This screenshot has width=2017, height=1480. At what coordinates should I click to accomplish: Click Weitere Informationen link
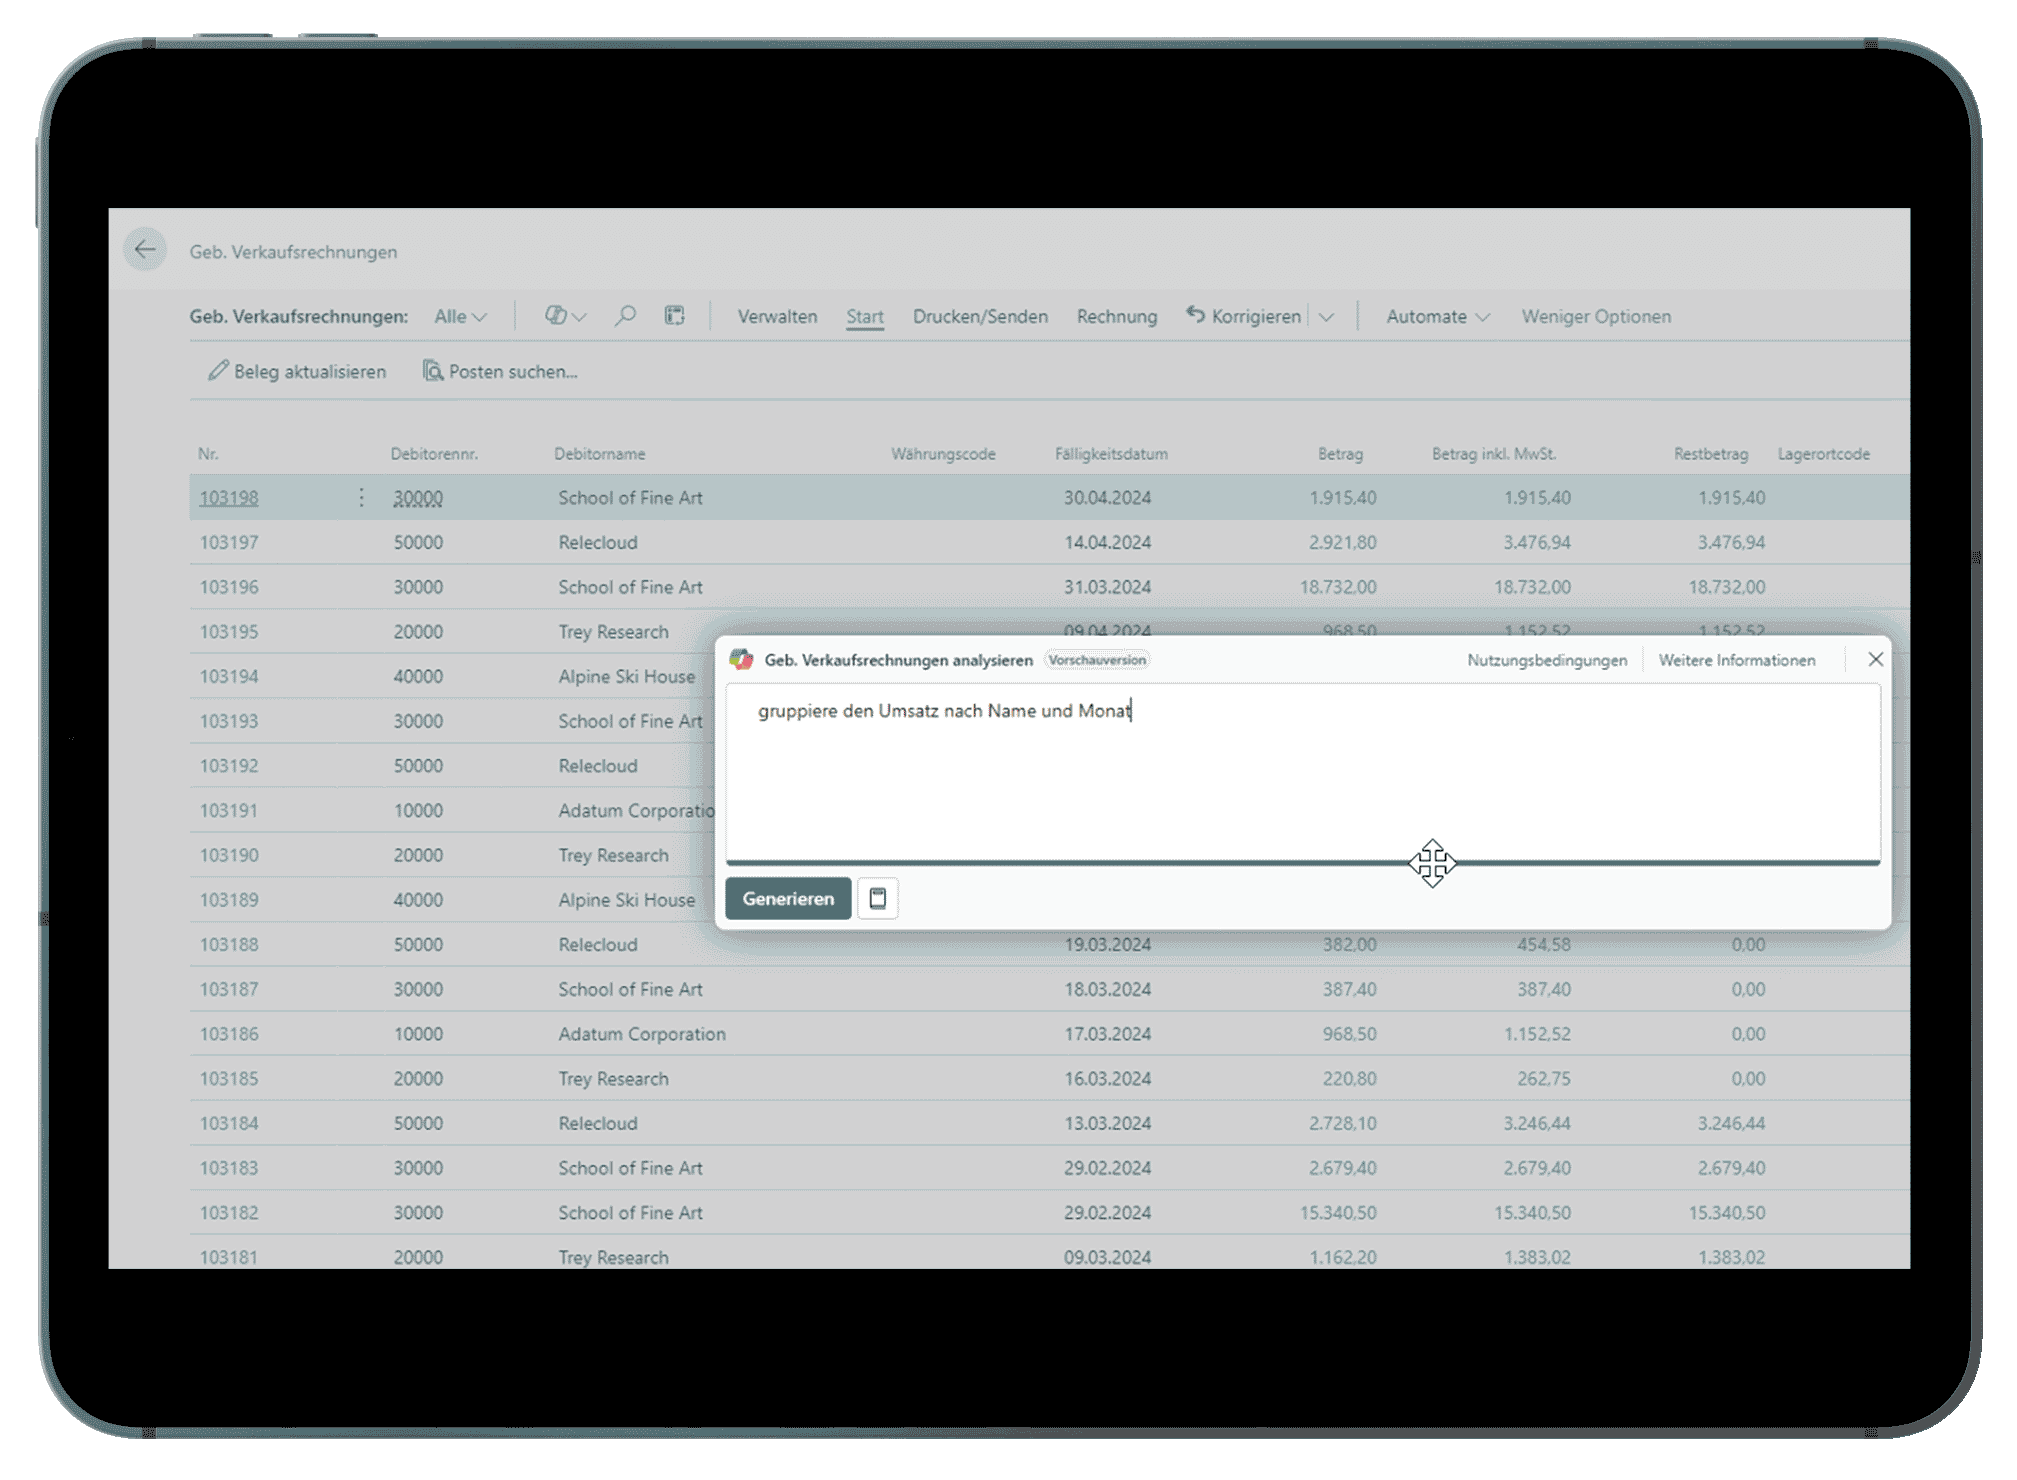[x=1736, y=660]
